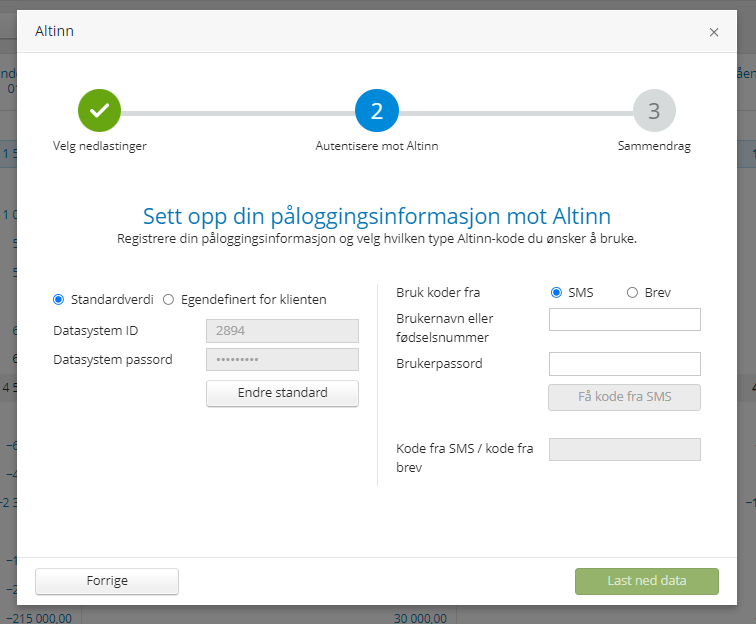
Task: Click the green checkmark step circle
Action: coord(99,110)
